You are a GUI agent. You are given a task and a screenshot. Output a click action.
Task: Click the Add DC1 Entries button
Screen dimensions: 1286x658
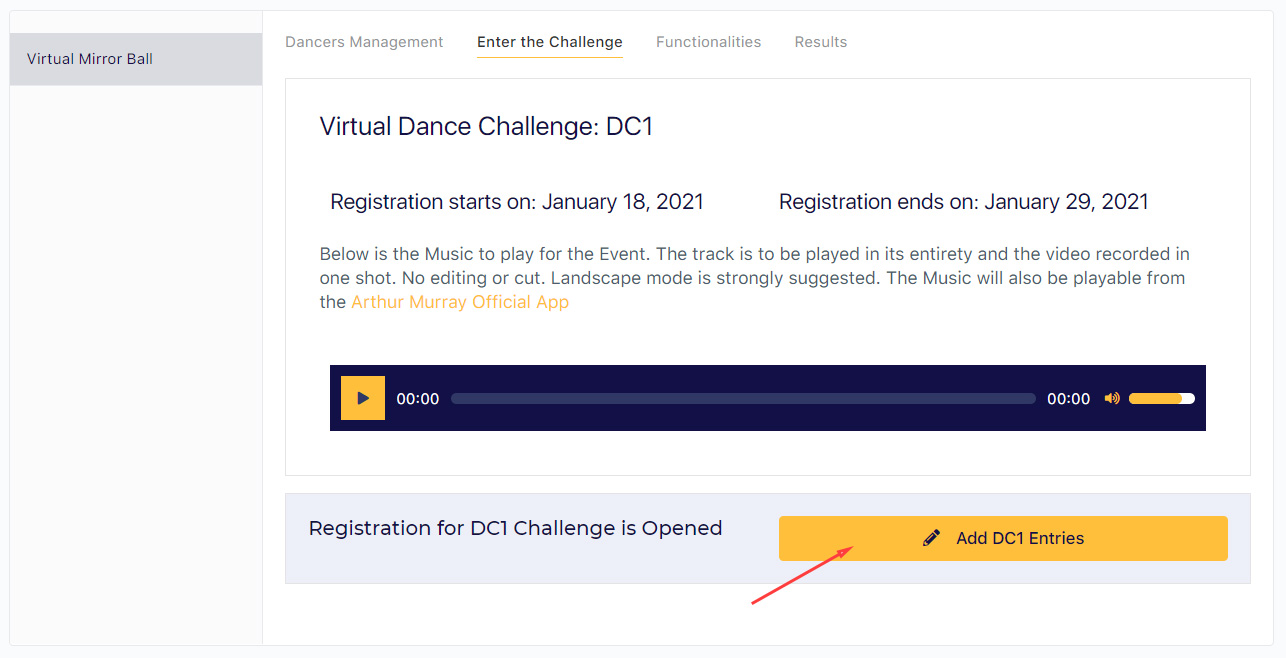point(1003,538)
